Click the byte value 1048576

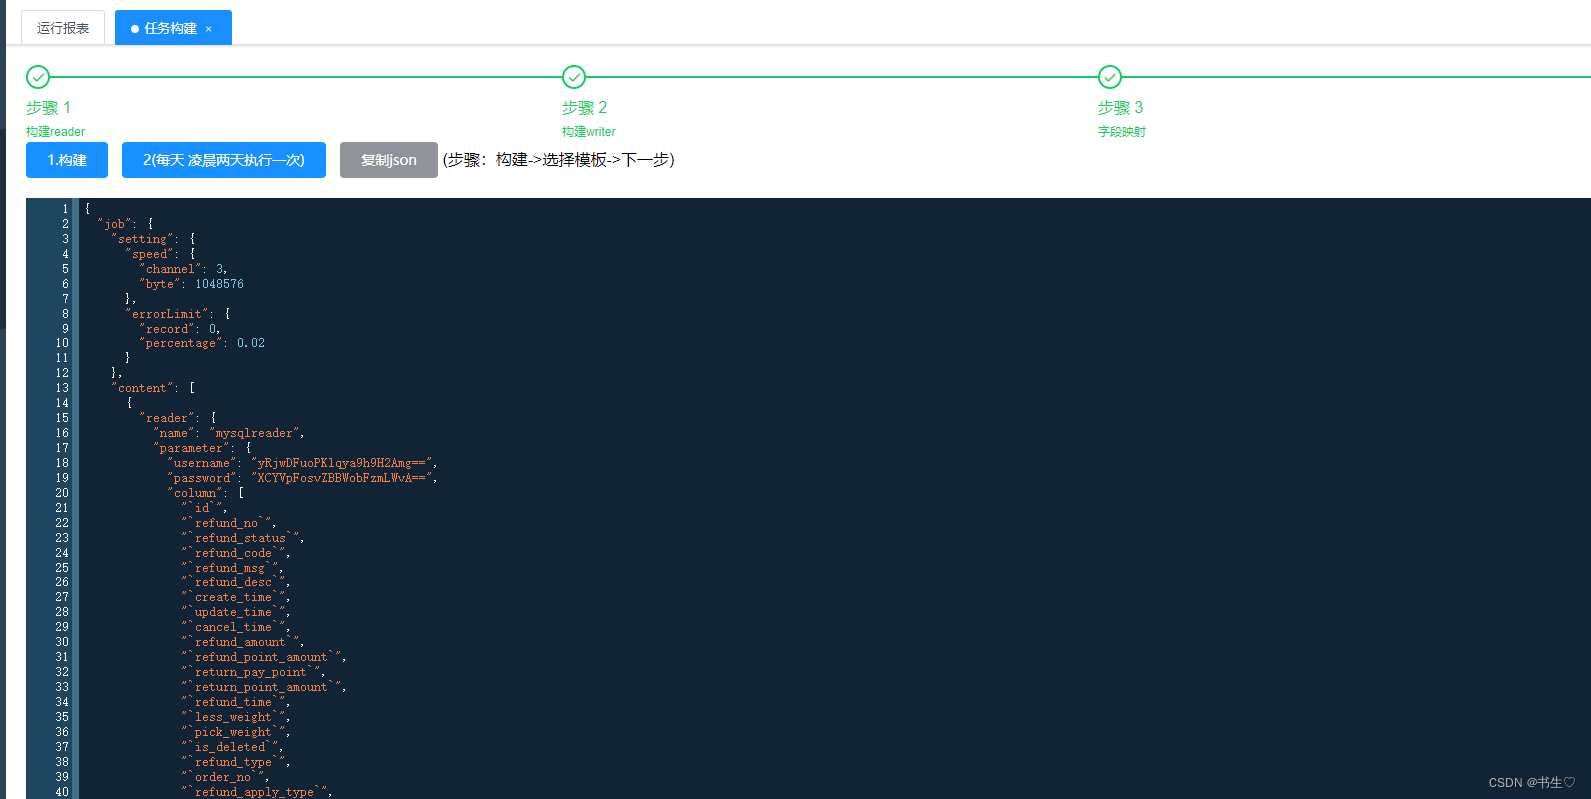[219, 284]
